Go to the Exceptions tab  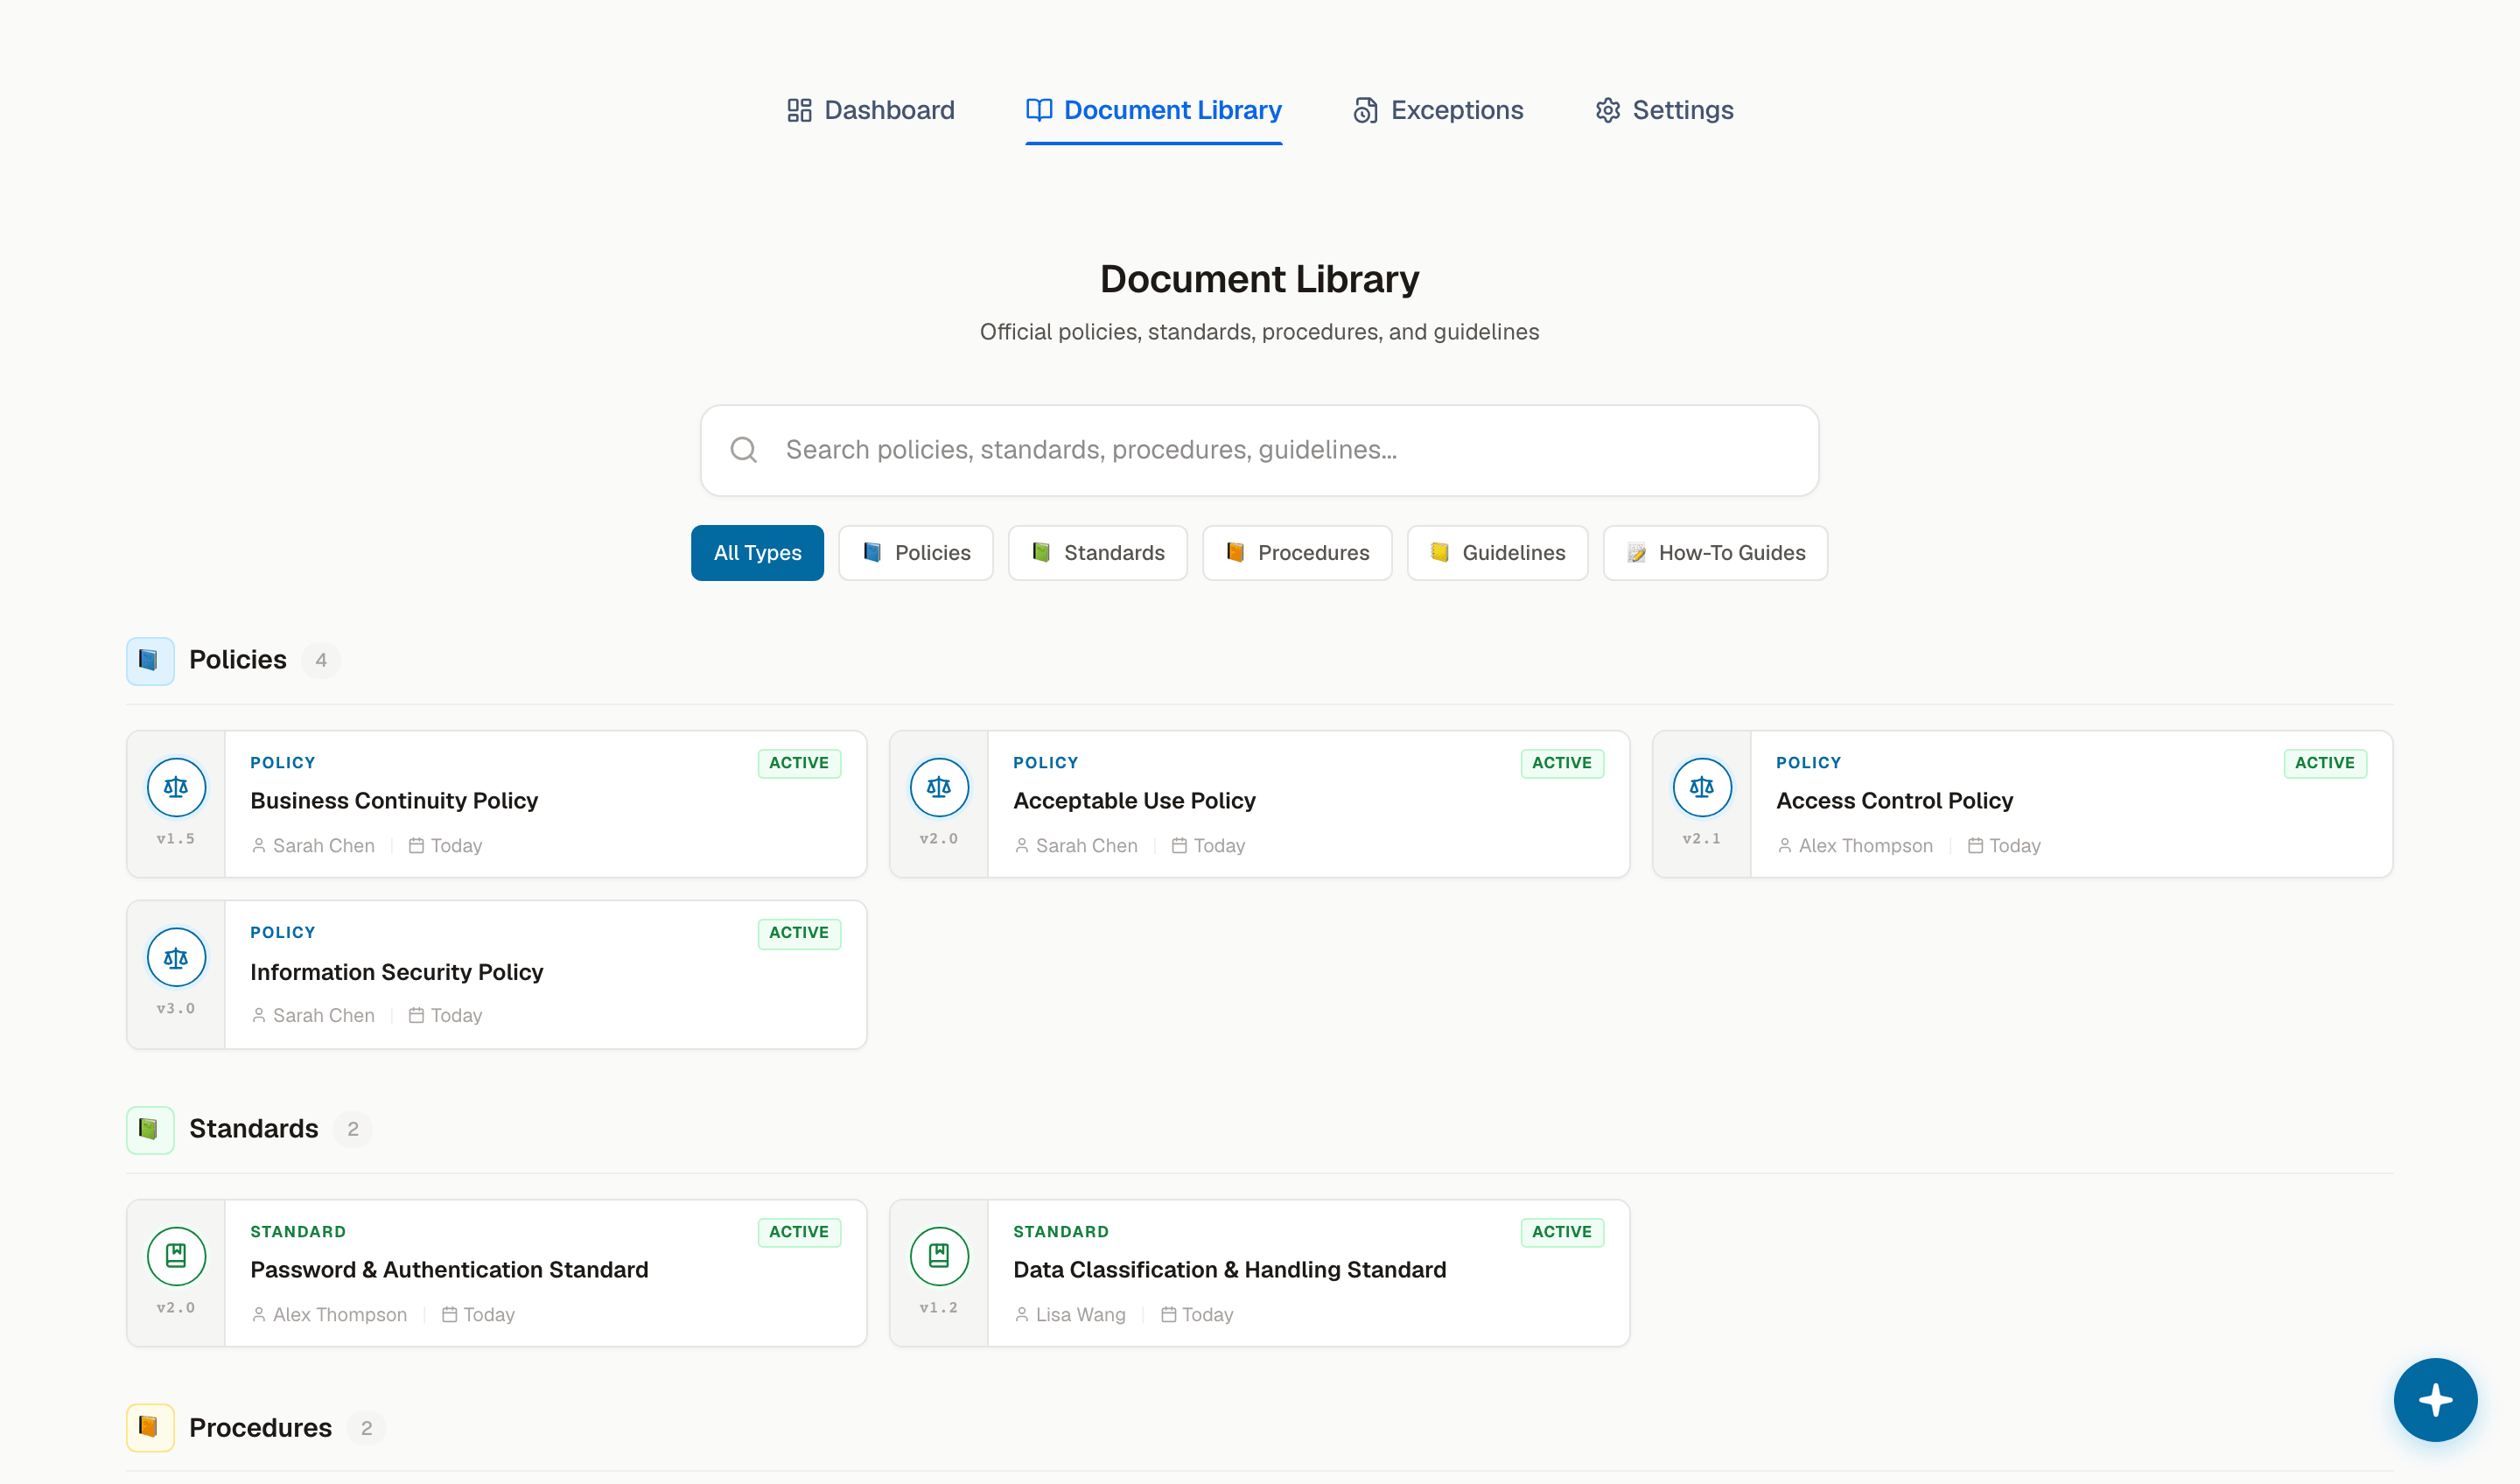pyautogui.click(x=1437, y=110)
